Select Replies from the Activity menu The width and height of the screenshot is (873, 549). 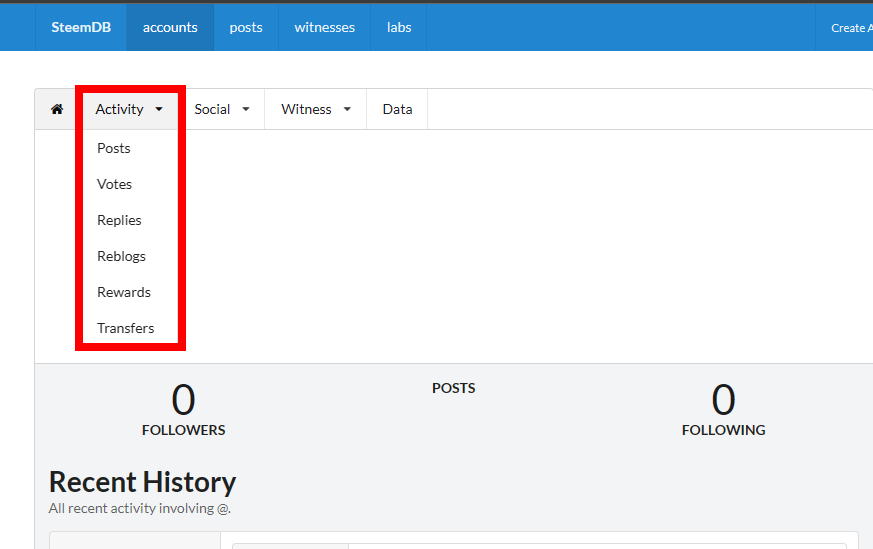(x=119, y=220)
